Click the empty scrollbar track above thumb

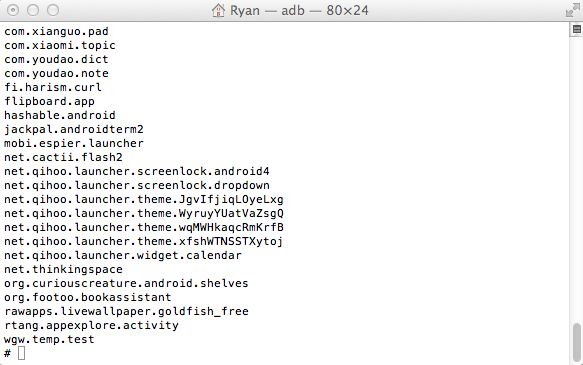point(576,178)
